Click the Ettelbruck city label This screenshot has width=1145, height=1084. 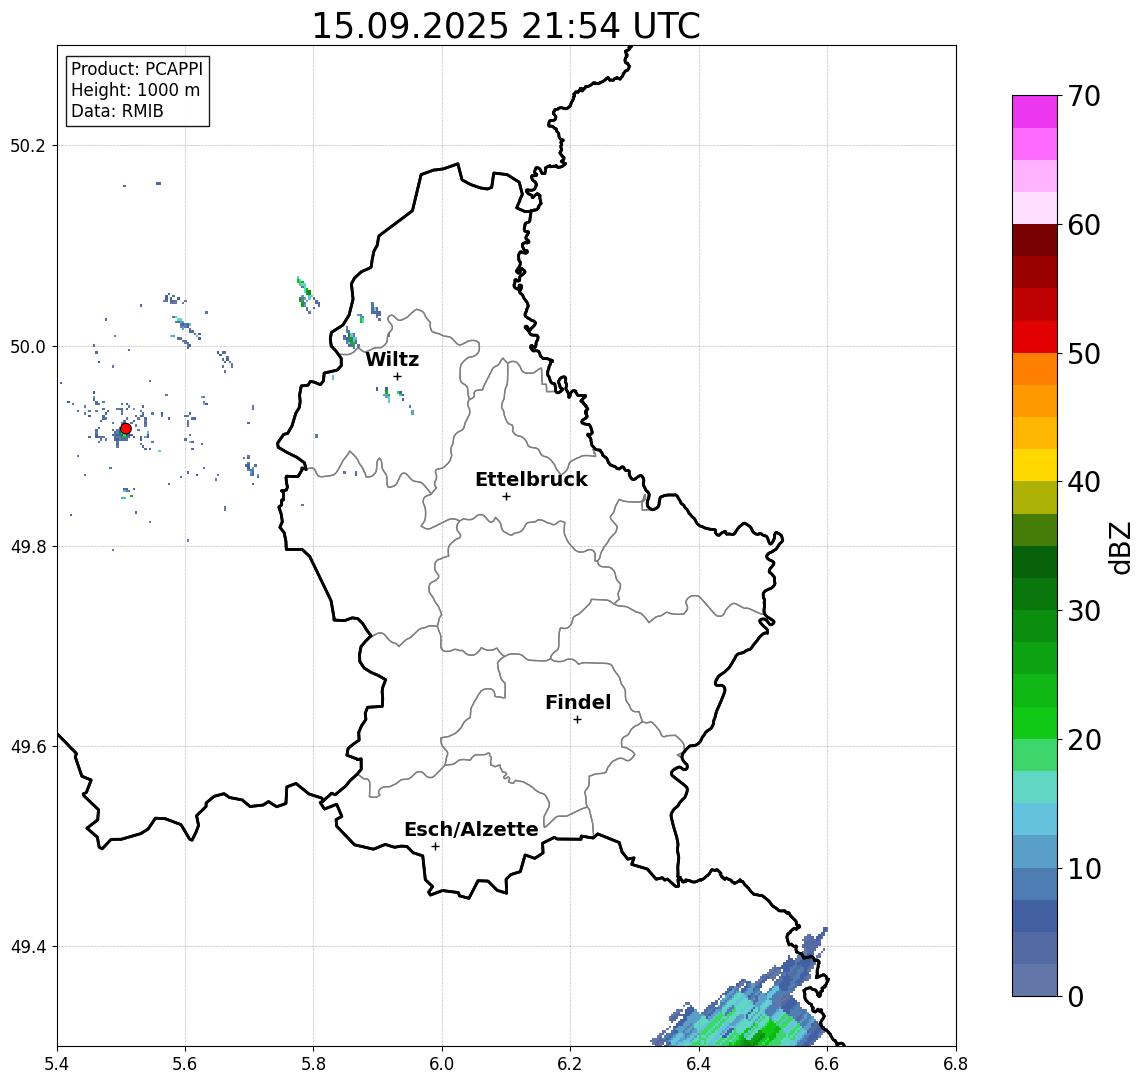pos(531,479)
